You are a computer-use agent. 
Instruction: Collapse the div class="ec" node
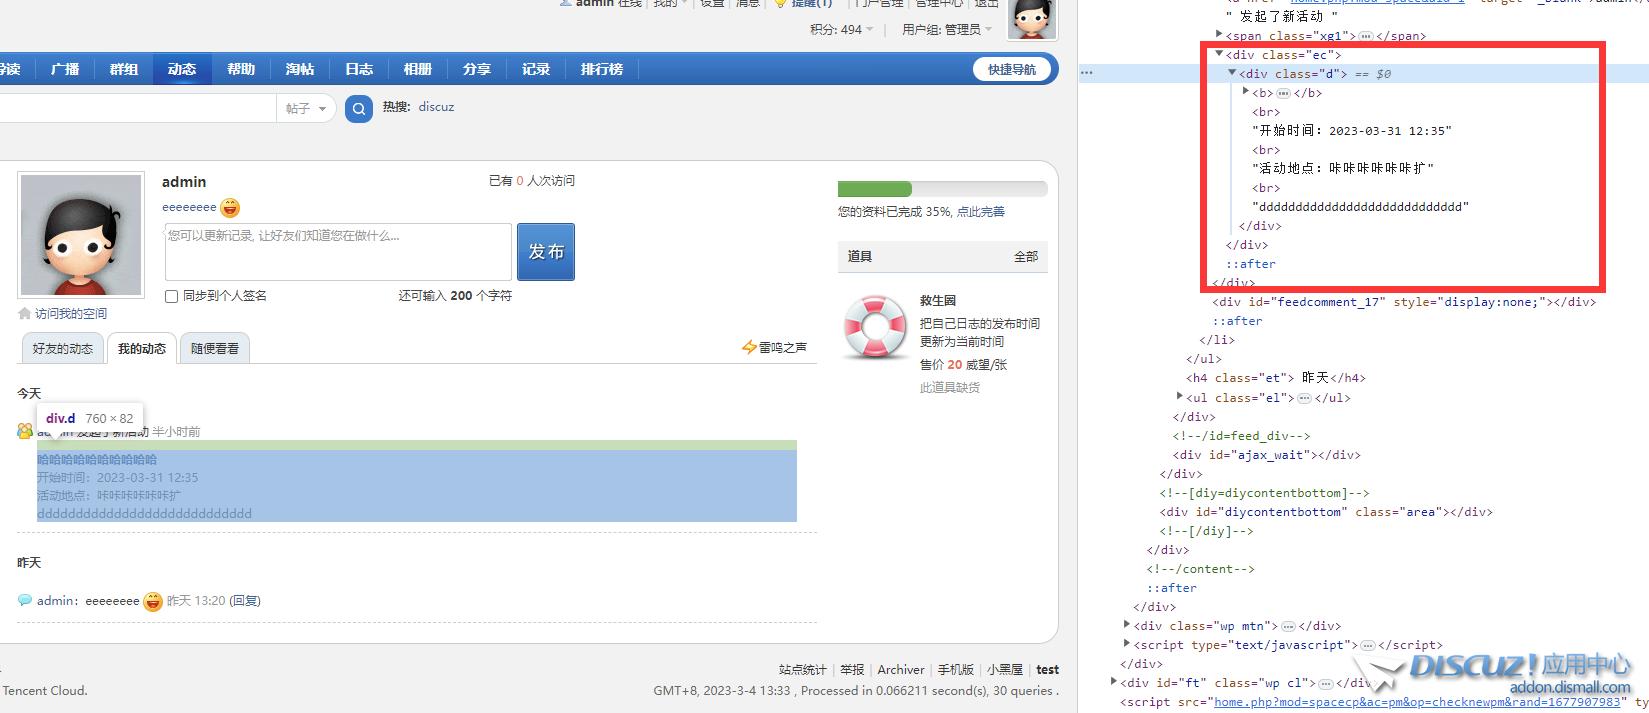[1219, 55]
